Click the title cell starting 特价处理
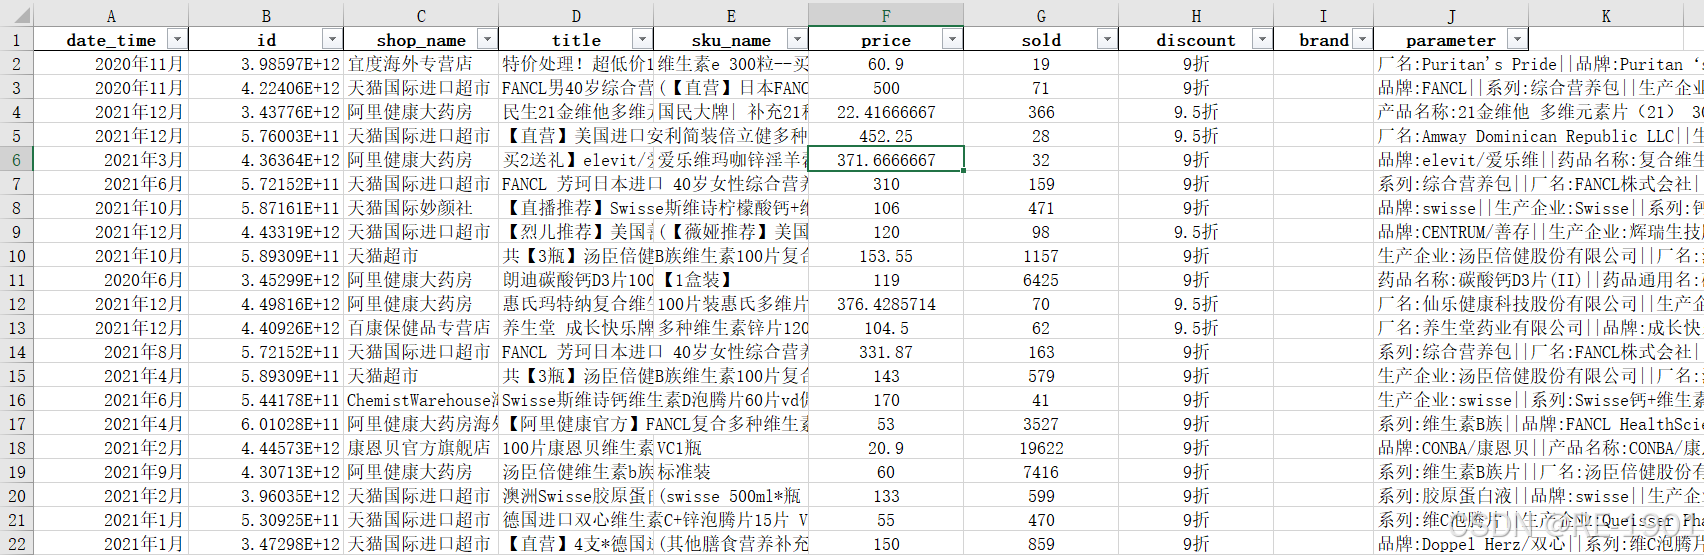Viewport: 1704px width, 555px height. point(576,64)
